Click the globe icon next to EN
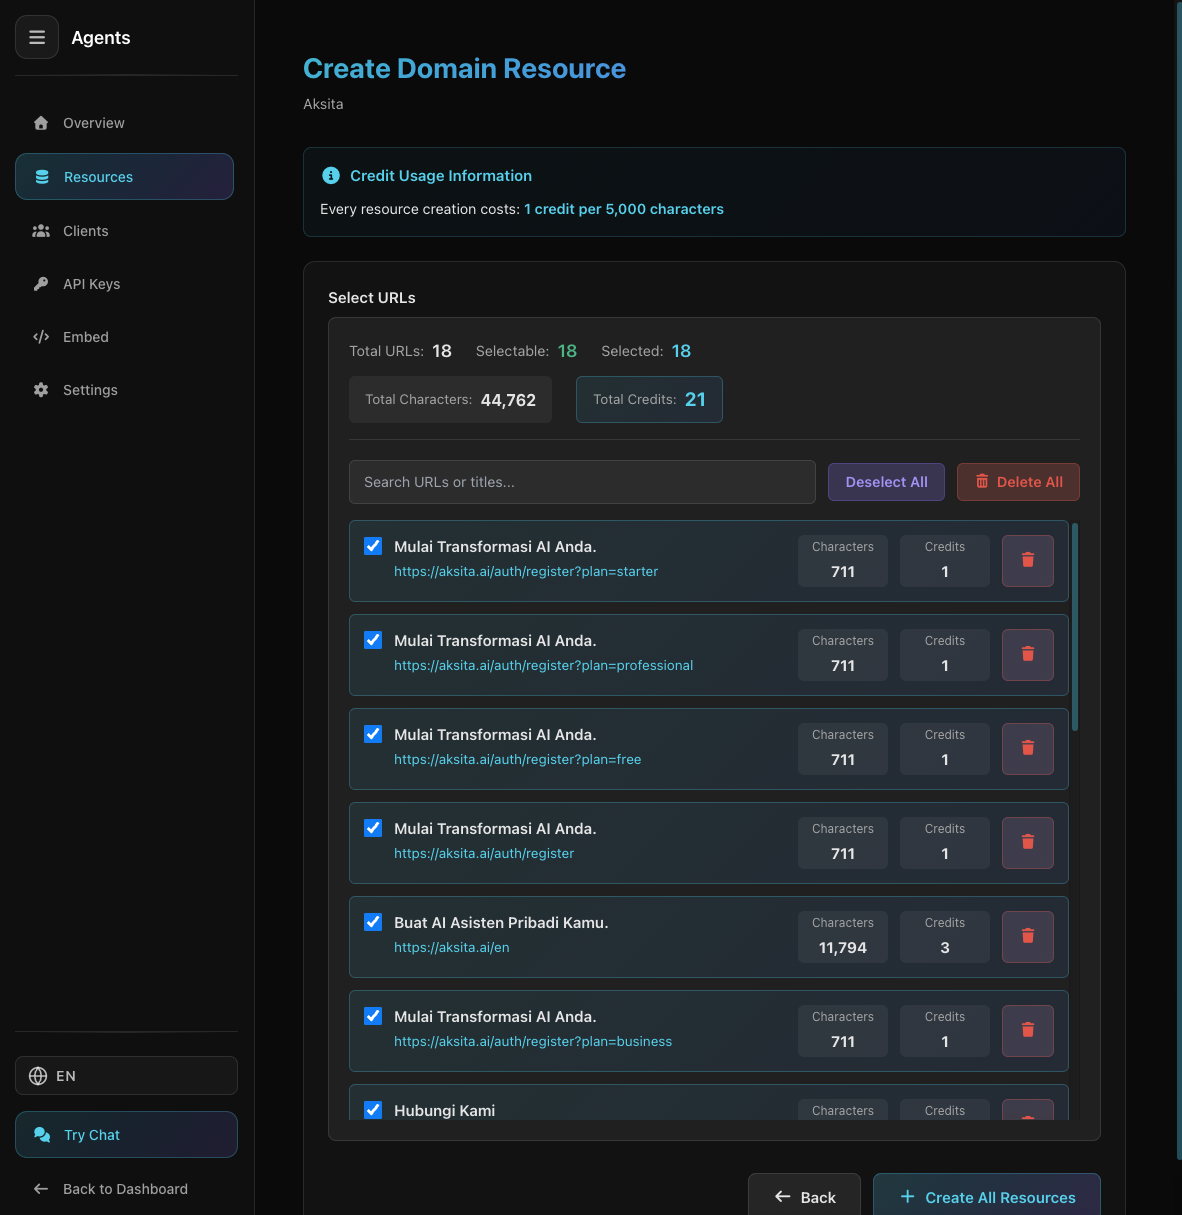 [x=37, y=1075]
